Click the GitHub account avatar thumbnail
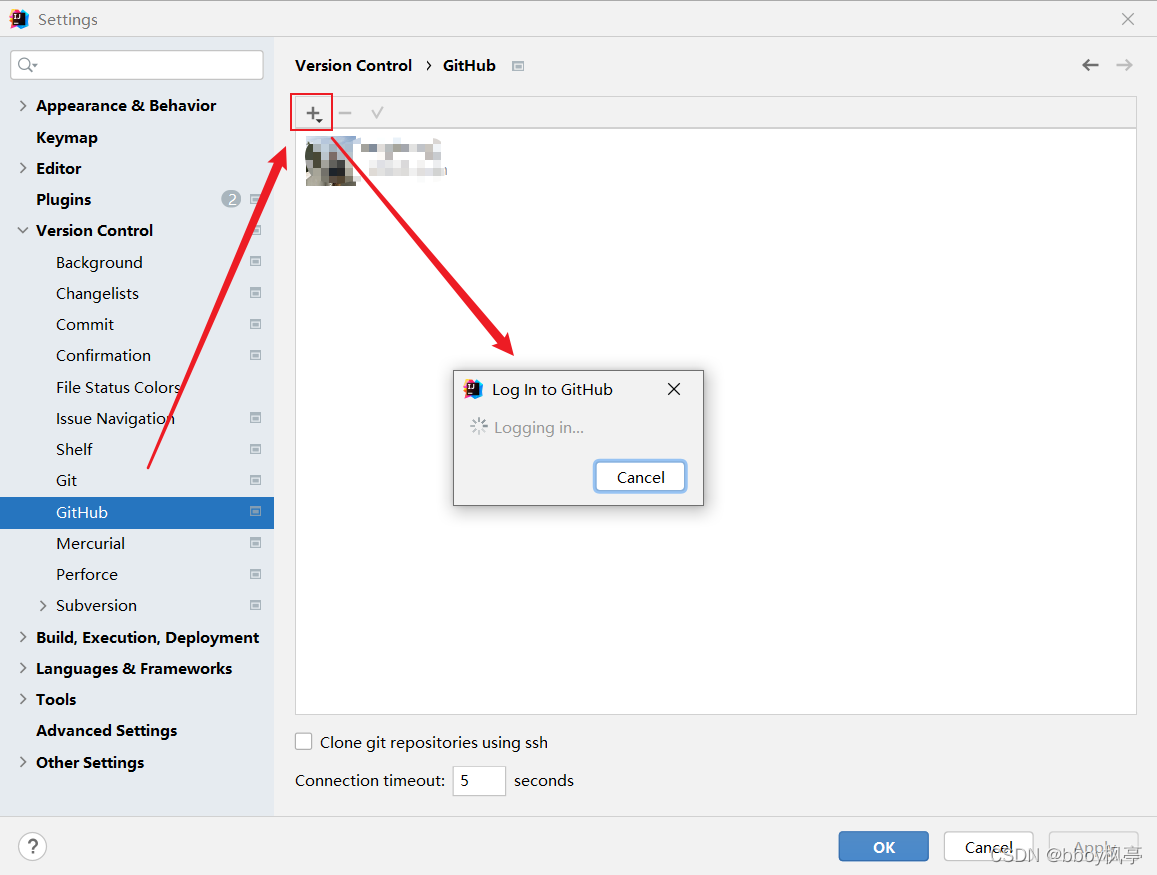Image resolution: width=1157 pixels, height=875 pixels. (x=330, y=161)
